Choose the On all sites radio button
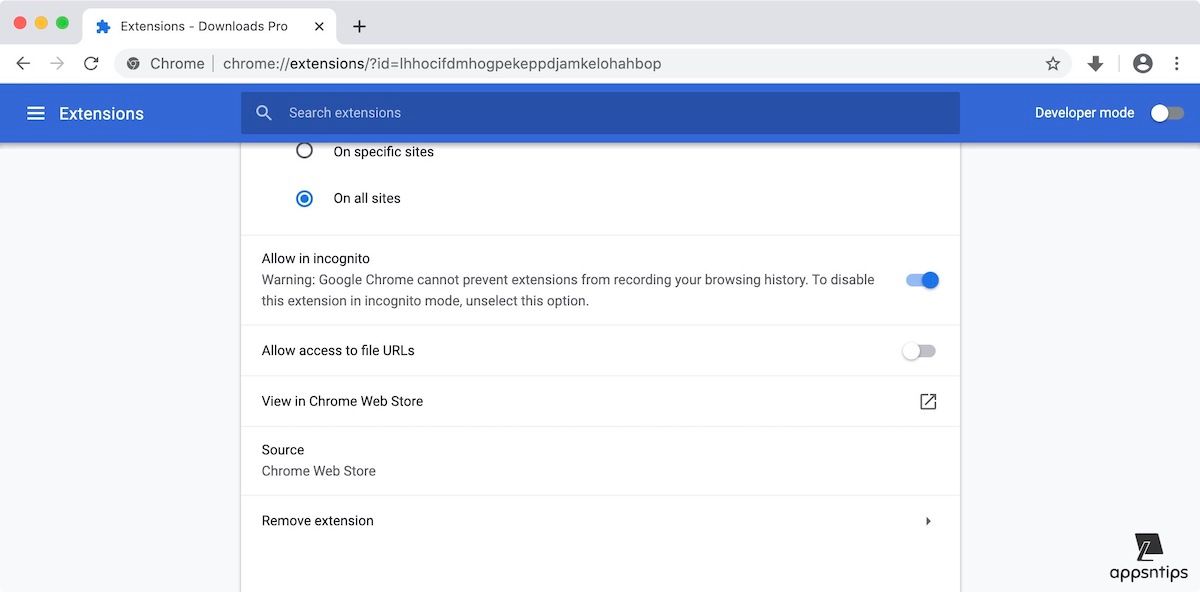This screenshot has height=592, width=1200. click(x=305, y=198)
